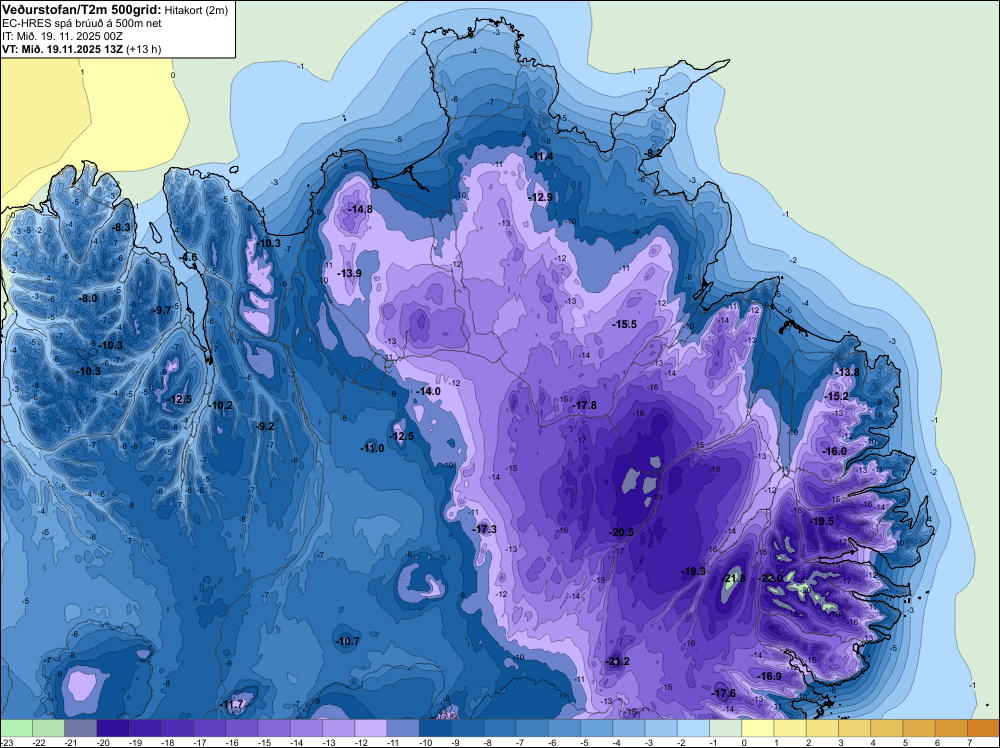The image size is (1000, 748).
Task: Select the -12.9 temperature value
Action: coord(540,197)
